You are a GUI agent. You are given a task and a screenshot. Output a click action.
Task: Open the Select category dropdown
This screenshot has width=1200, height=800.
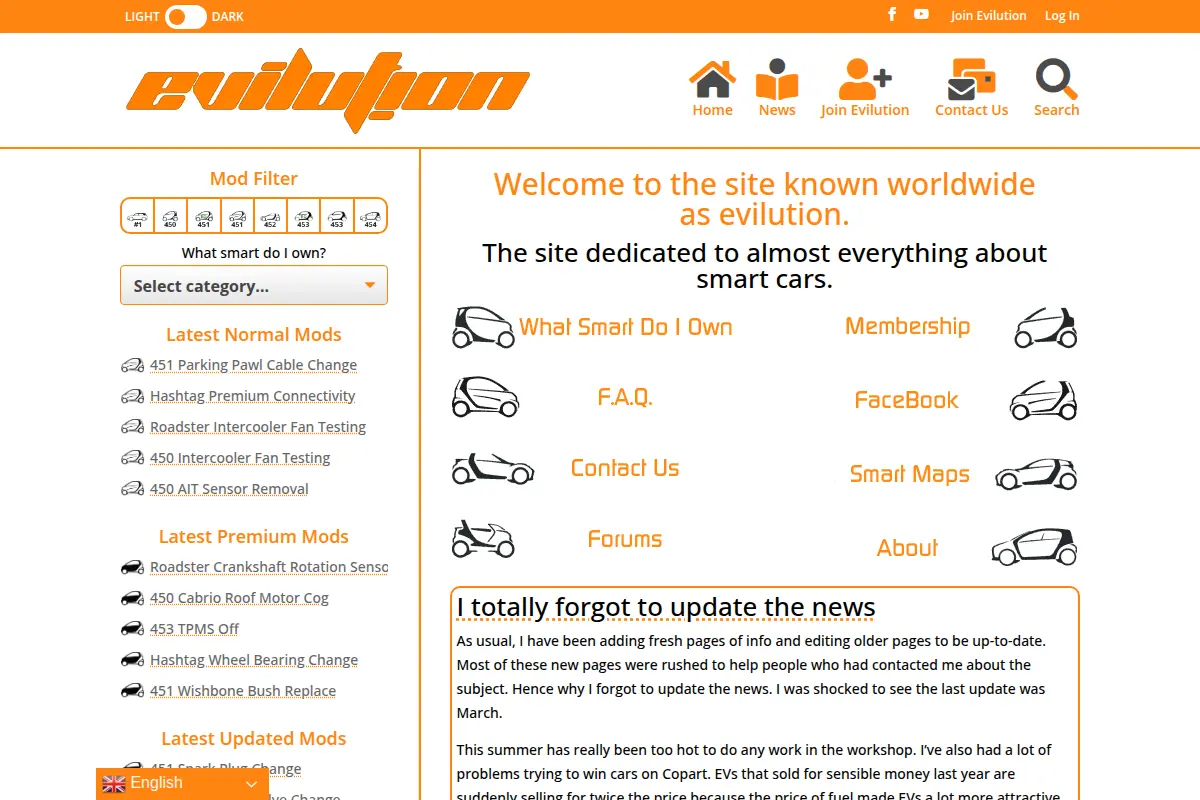pyautogui.click(x=254, y=285)
